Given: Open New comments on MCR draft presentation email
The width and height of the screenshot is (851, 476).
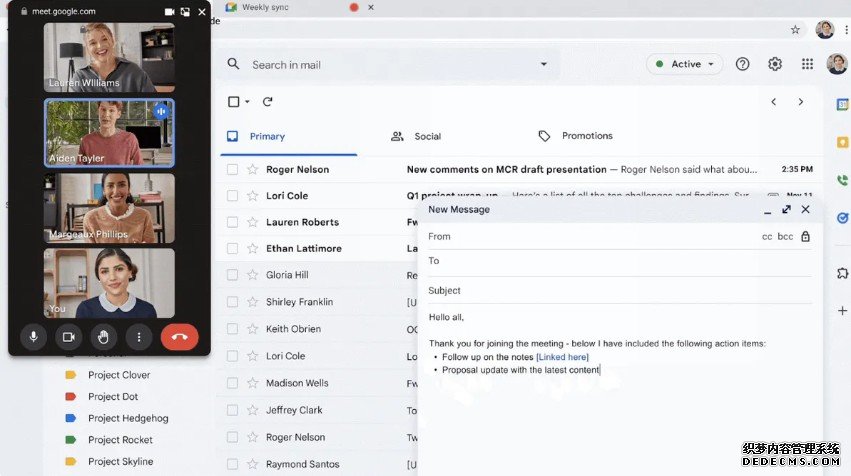Looking at the screenshot, I should 506,169.
